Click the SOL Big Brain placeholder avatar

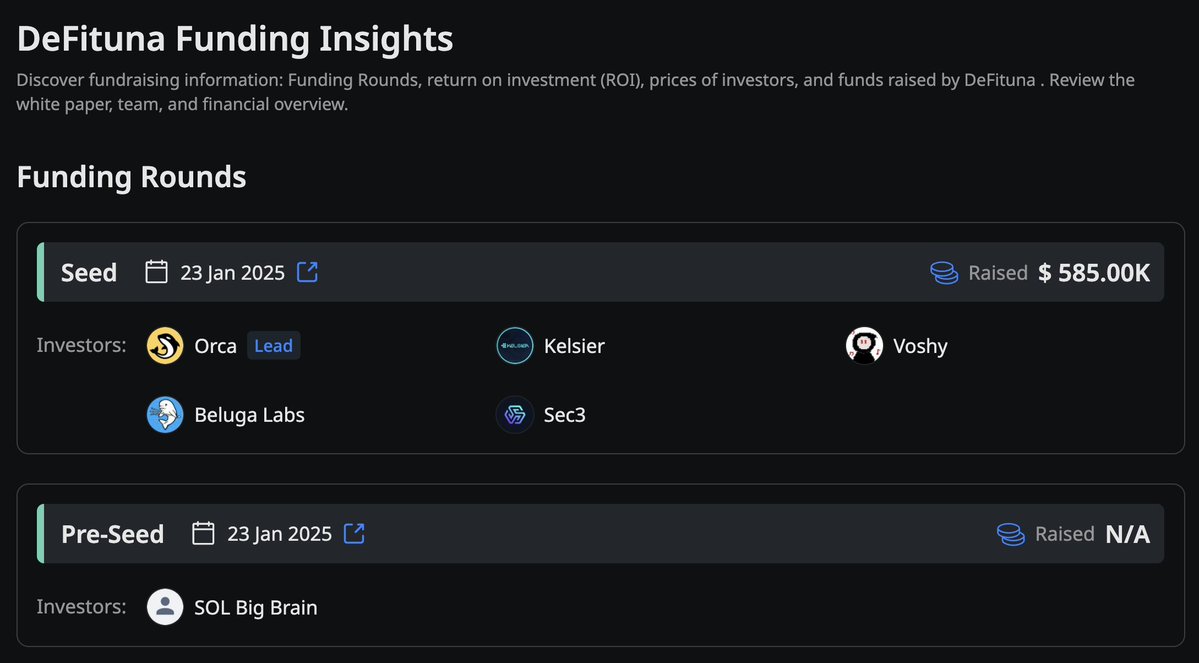(x=165, y=607)
